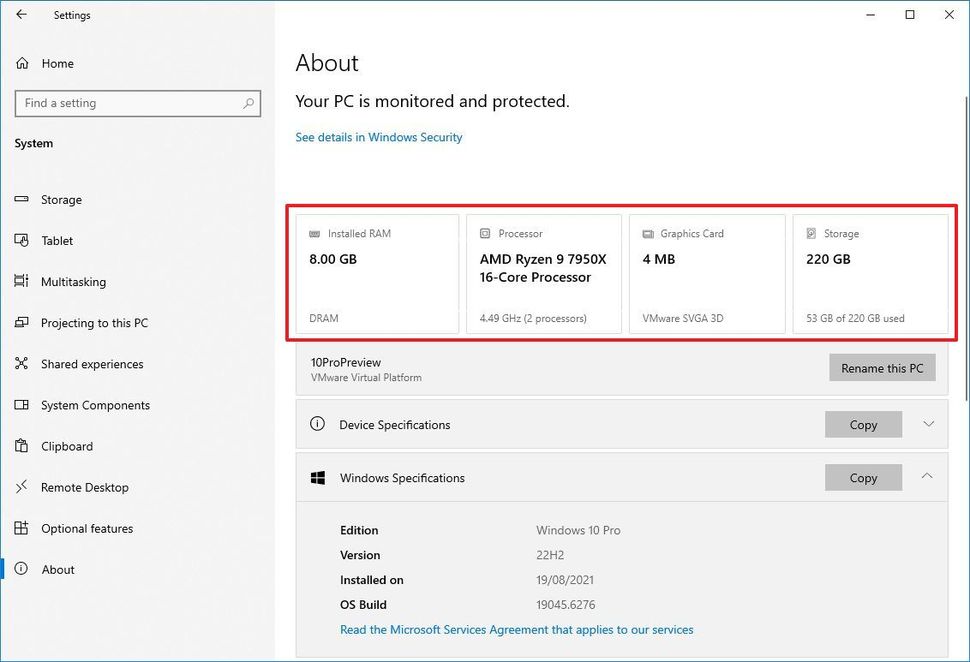Go to the Home settings page
The image size is (970, 662).
tap(57, 63)
